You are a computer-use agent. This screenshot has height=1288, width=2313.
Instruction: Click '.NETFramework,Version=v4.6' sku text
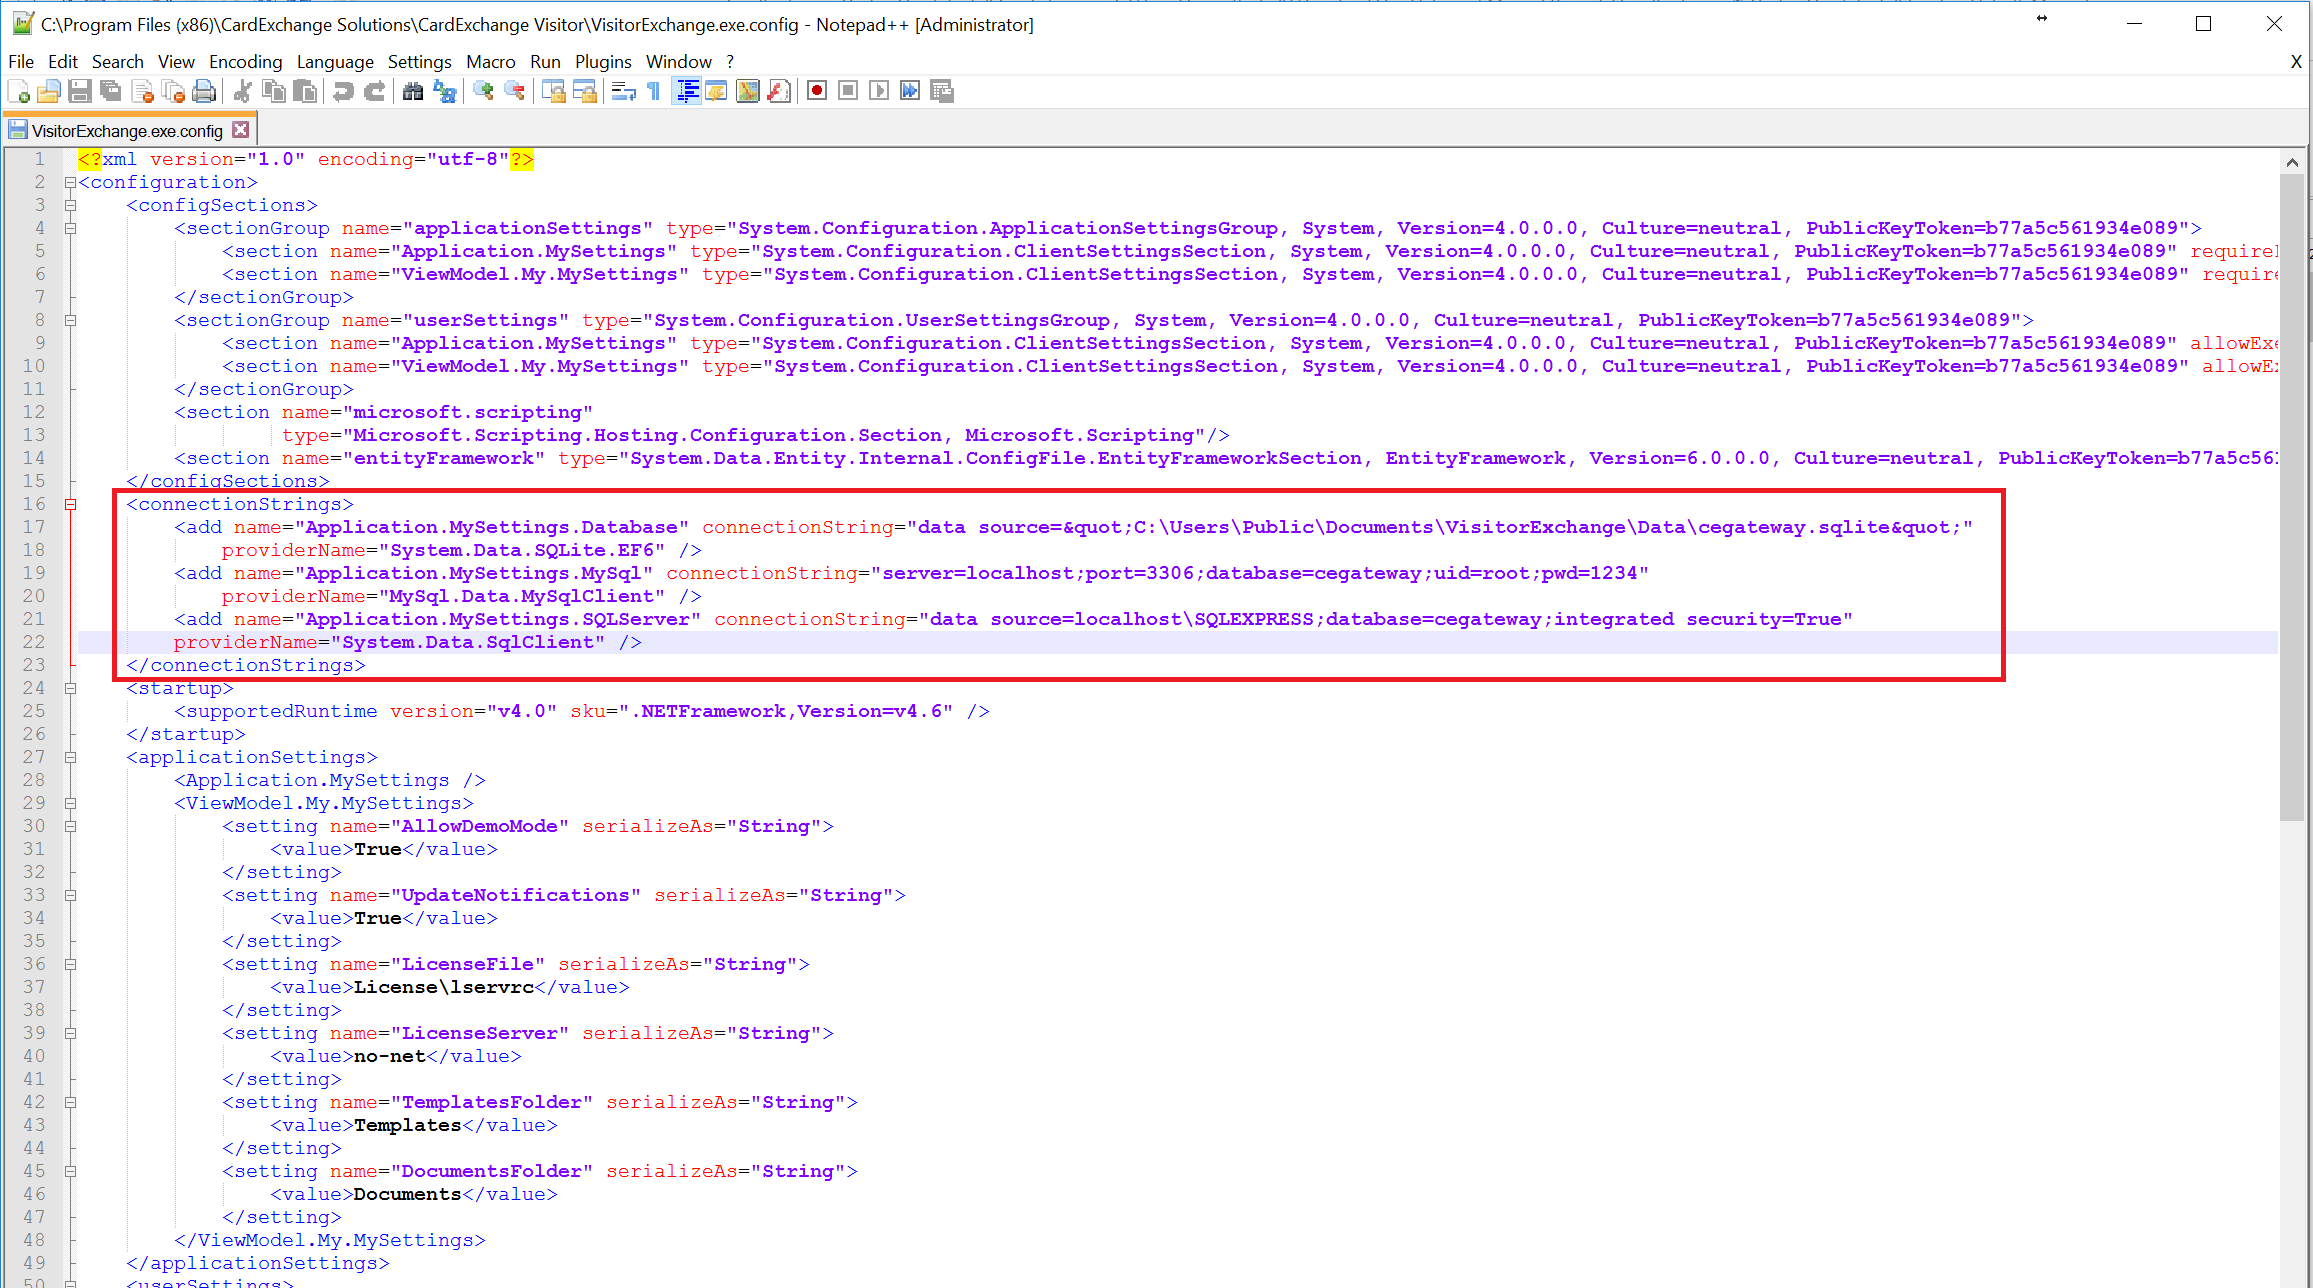(x=786, y=711)
